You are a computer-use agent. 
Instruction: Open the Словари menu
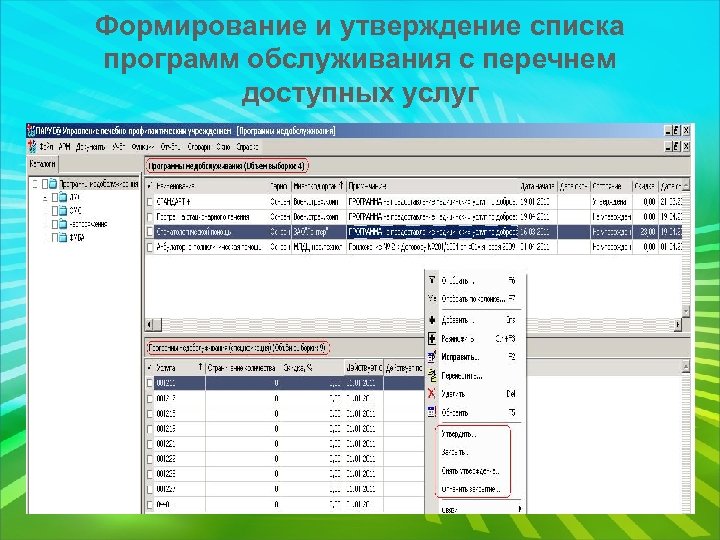pyautogui.click(x=199, y=147)
